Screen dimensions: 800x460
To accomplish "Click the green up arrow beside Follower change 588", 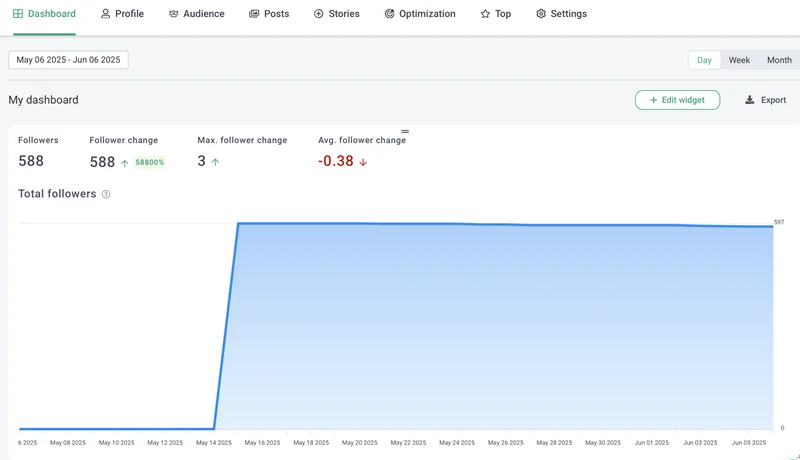I will (x=124, y=163).
